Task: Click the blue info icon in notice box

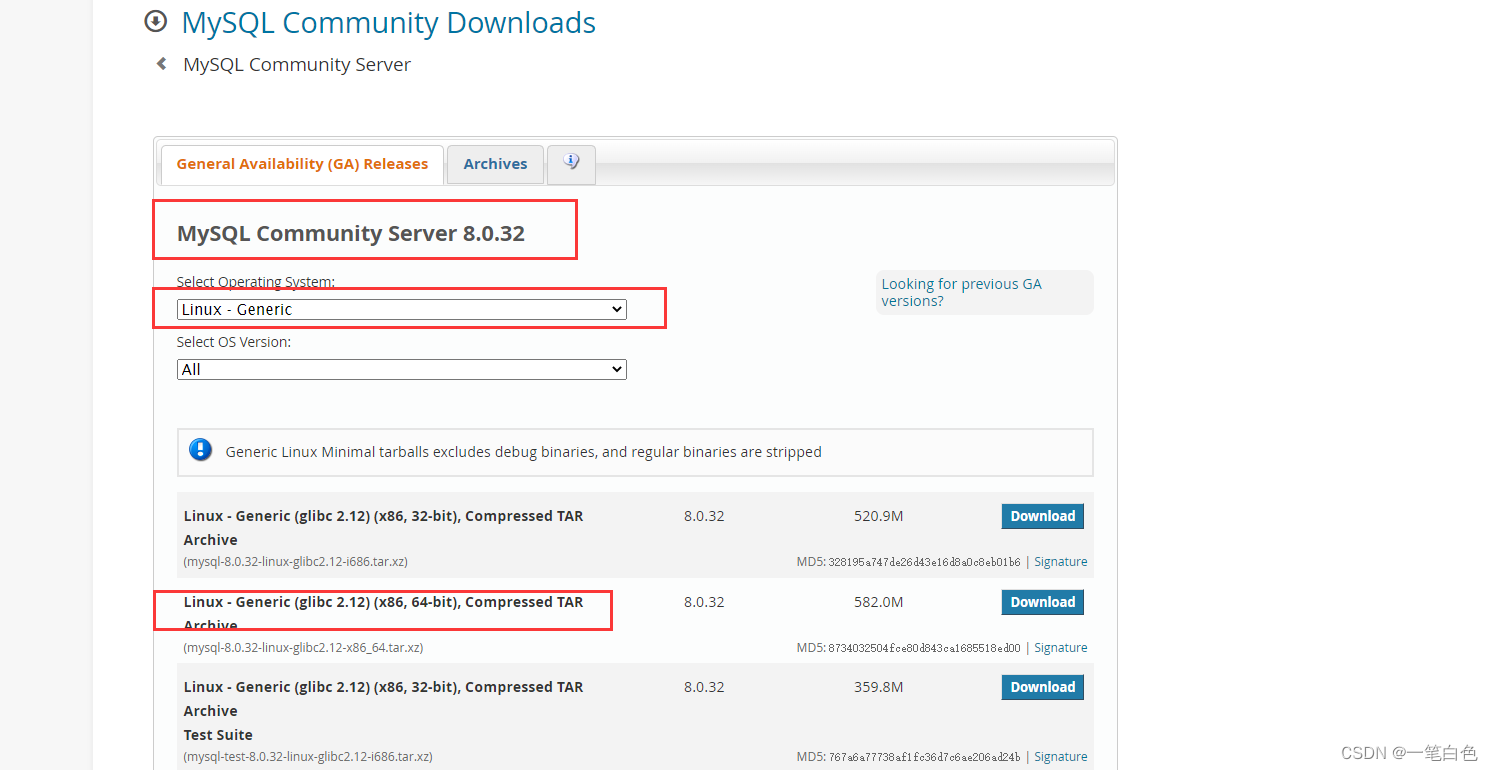Action: pos(201,450)
